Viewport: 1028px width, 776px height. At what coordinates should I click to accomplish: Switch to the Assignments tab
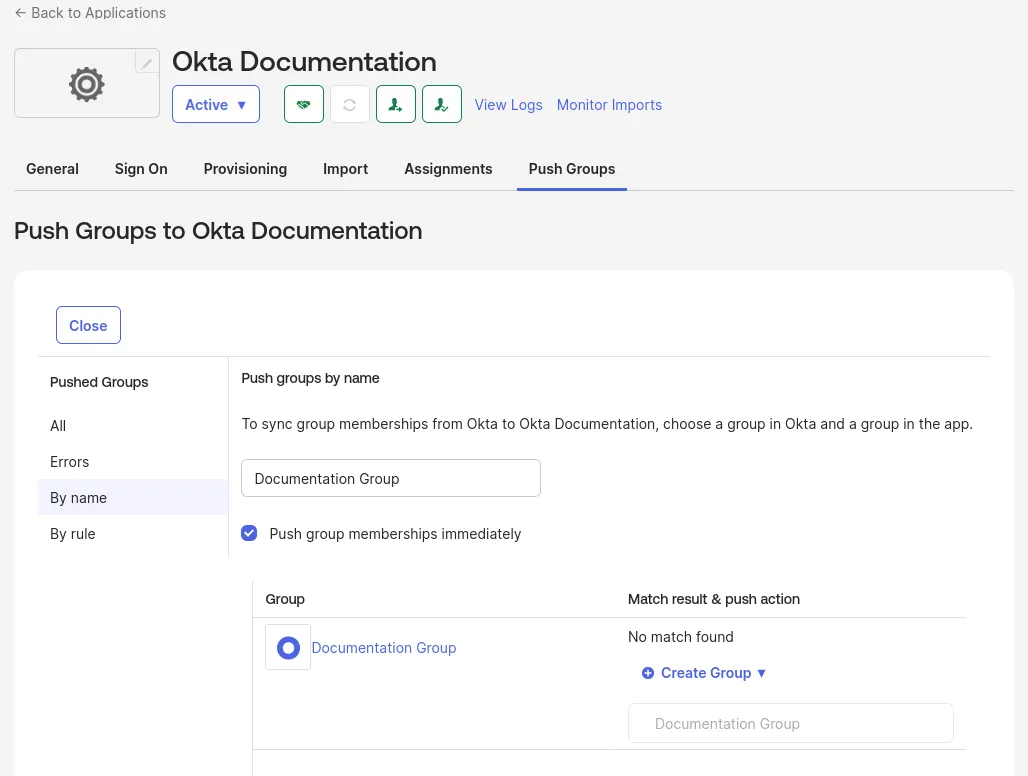point(448,169)
